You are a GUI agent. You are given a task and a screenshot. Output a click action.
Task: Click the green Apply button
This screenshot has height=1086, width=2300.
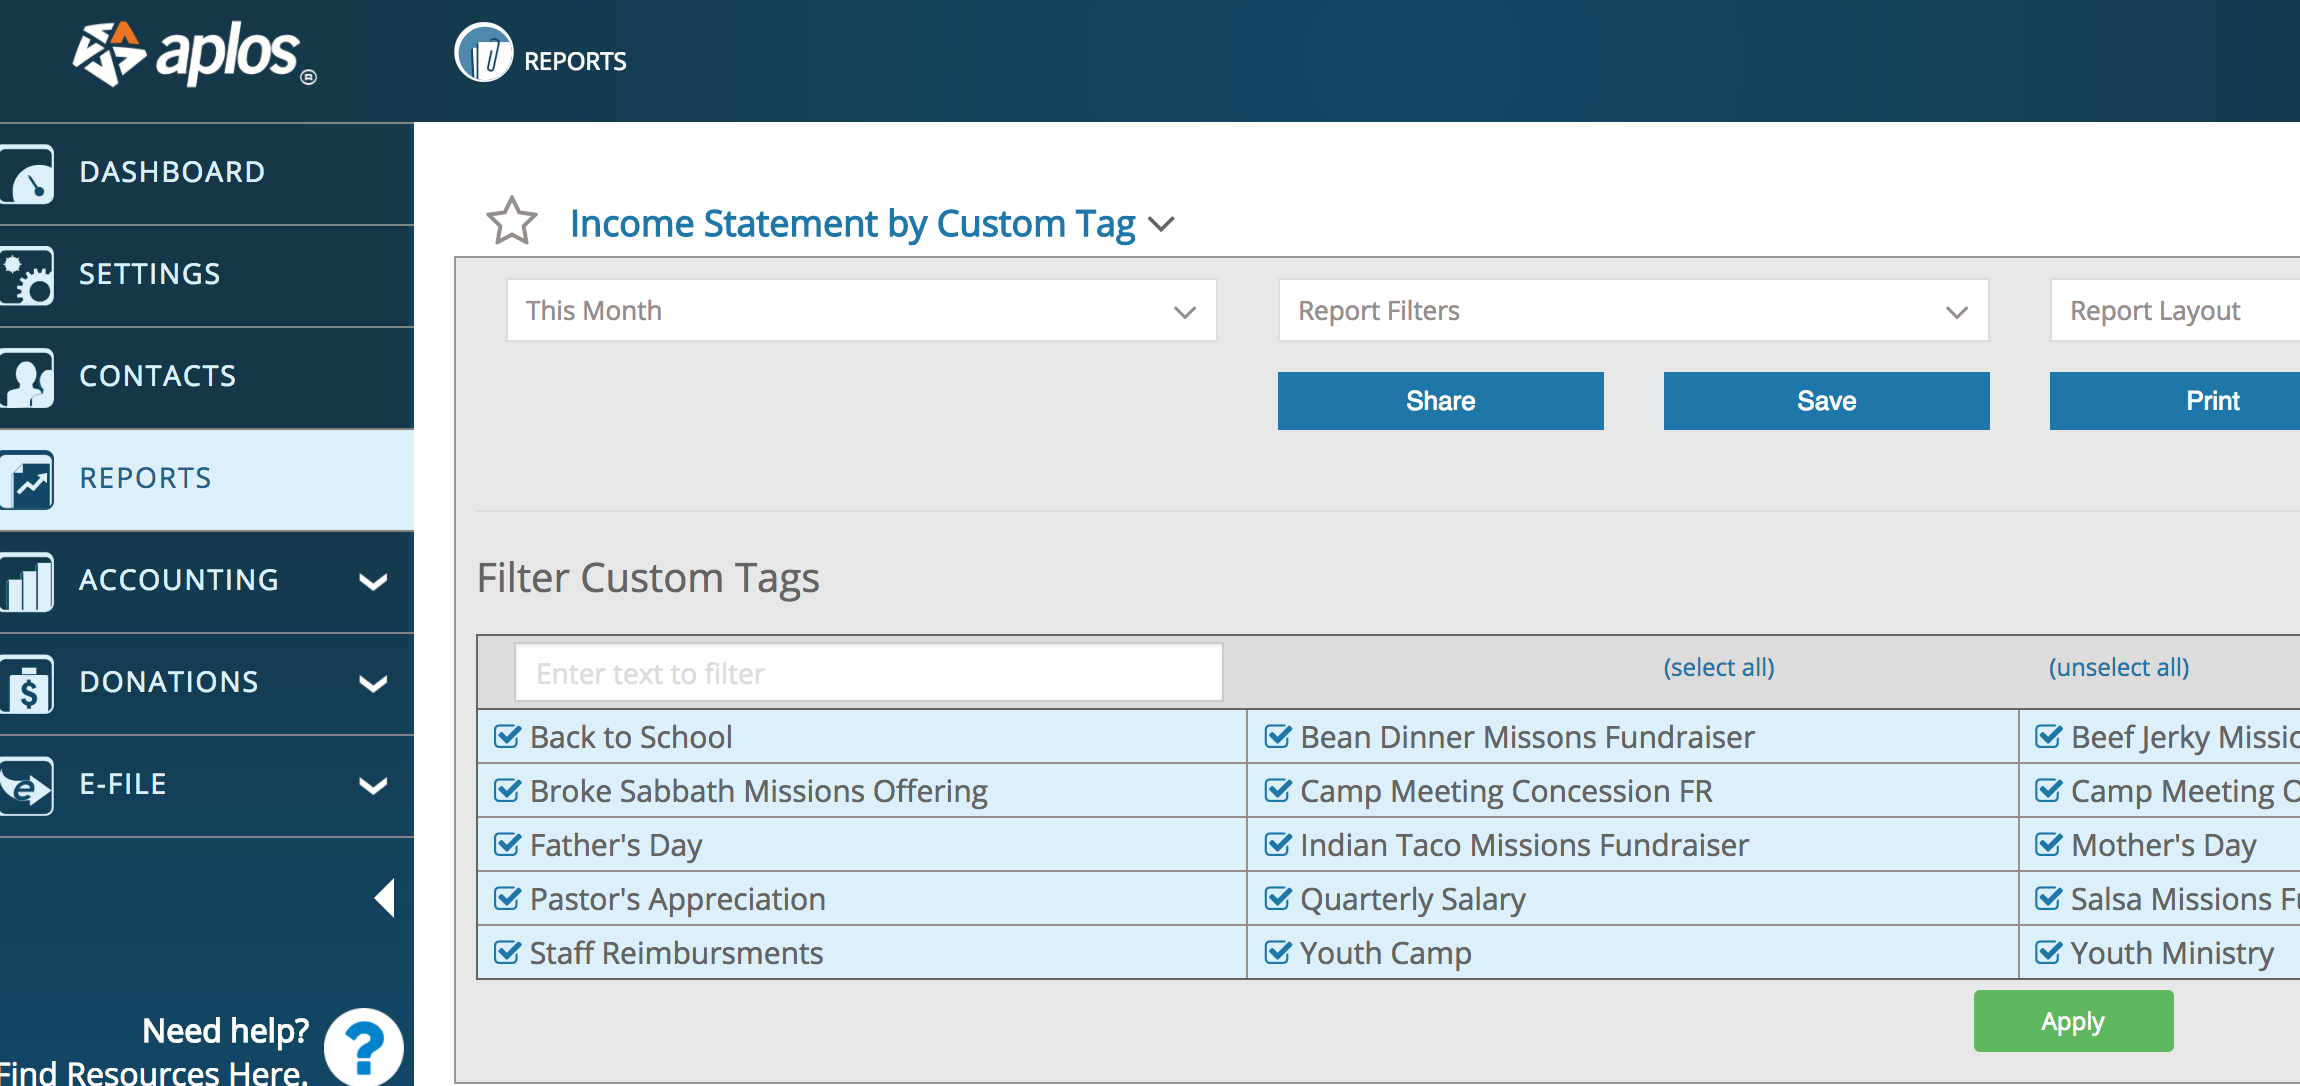[x=2072, y=1020]
